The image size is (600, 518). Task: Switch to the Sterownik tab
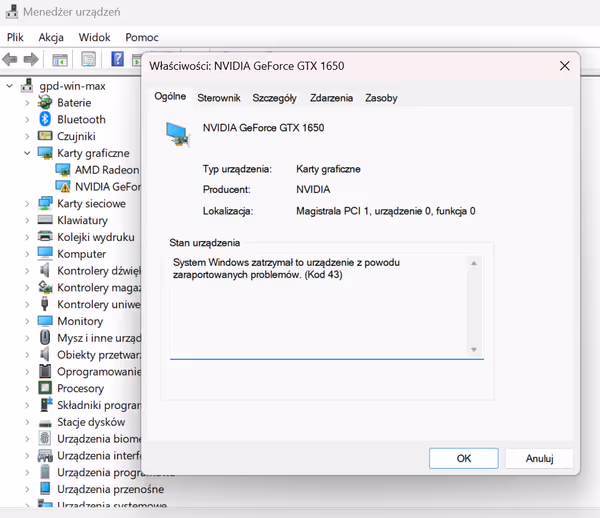click(218, 98)
